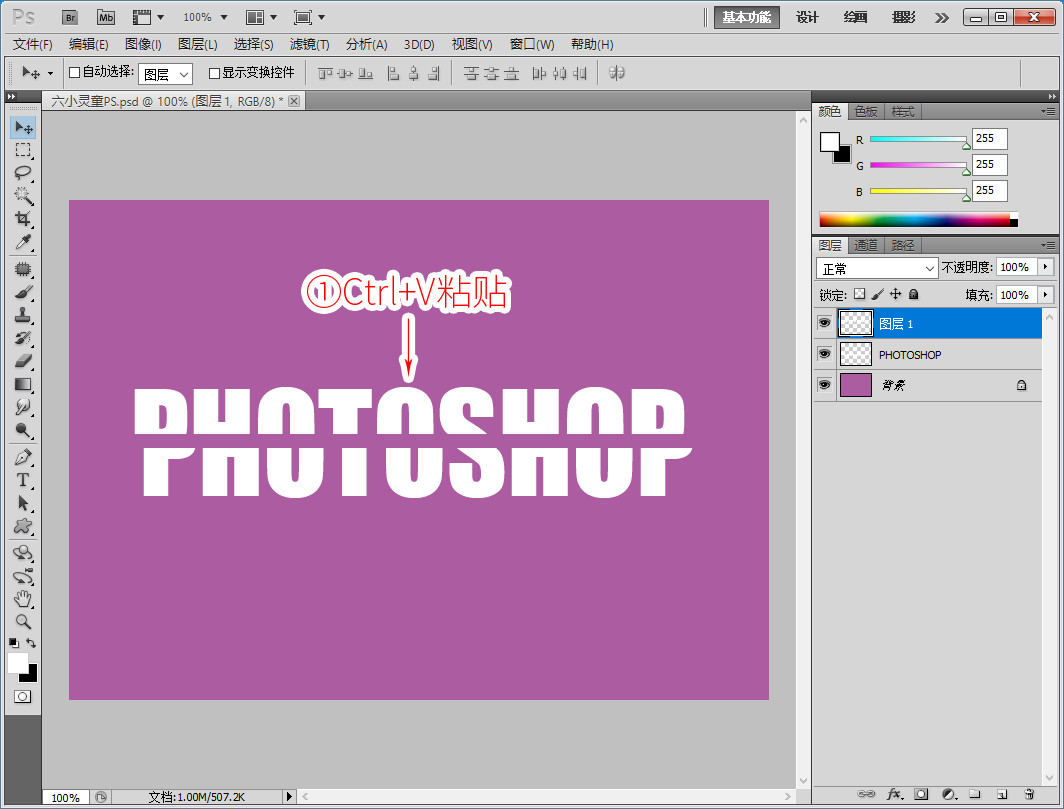The width and height of the screenshot is (1064, 809).
Task: Select the Eyedropper tool
Action: click(23, 242)
